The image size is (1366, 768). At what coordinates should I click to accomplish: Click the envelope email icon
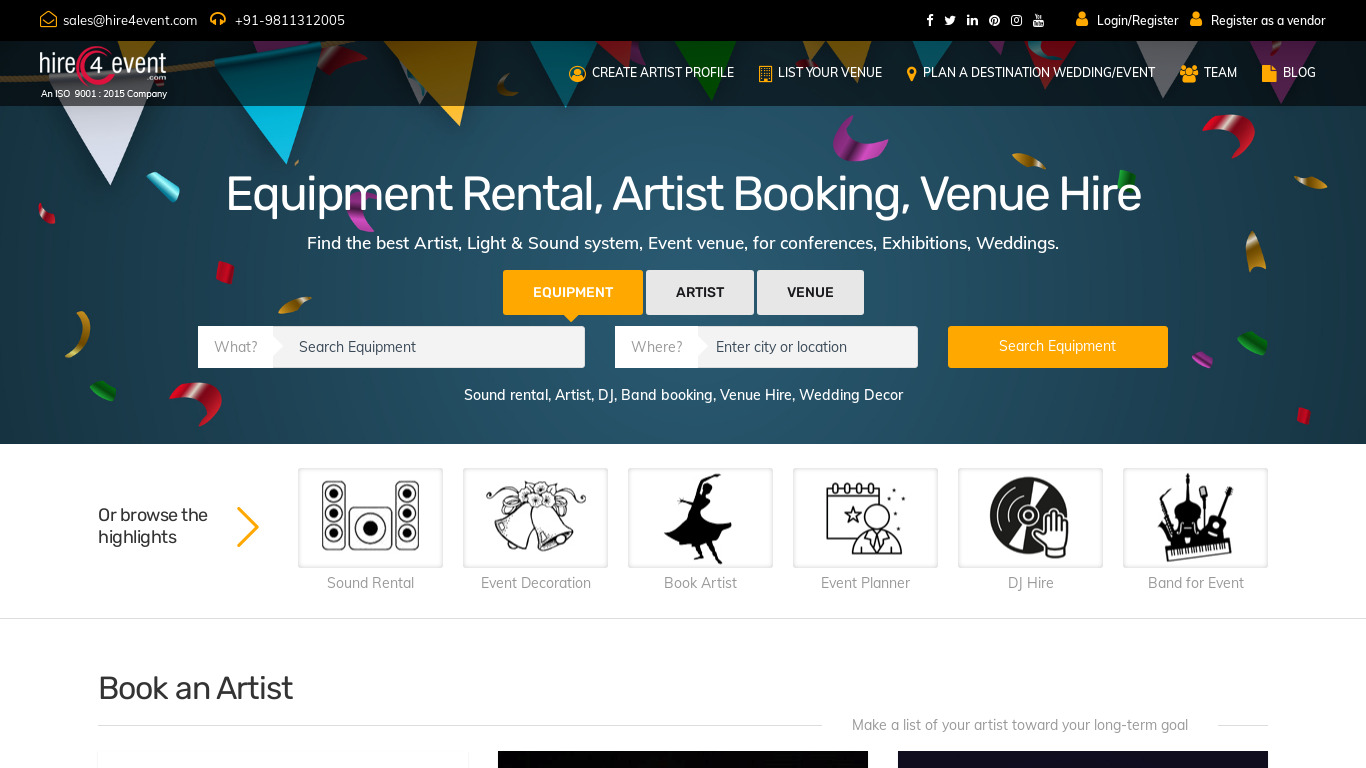(48, 19)
